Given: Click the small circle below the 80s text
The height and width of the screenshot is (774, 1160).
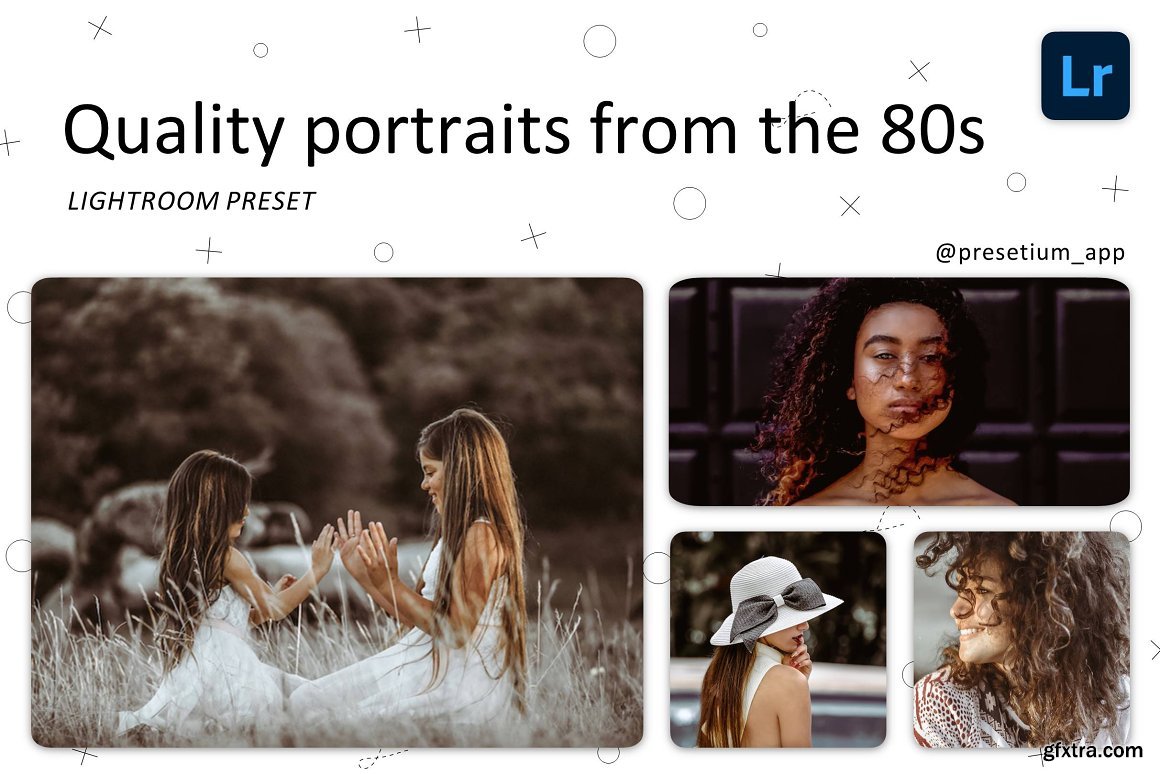Looking at the screenshot, I should tap(1016, 182).
